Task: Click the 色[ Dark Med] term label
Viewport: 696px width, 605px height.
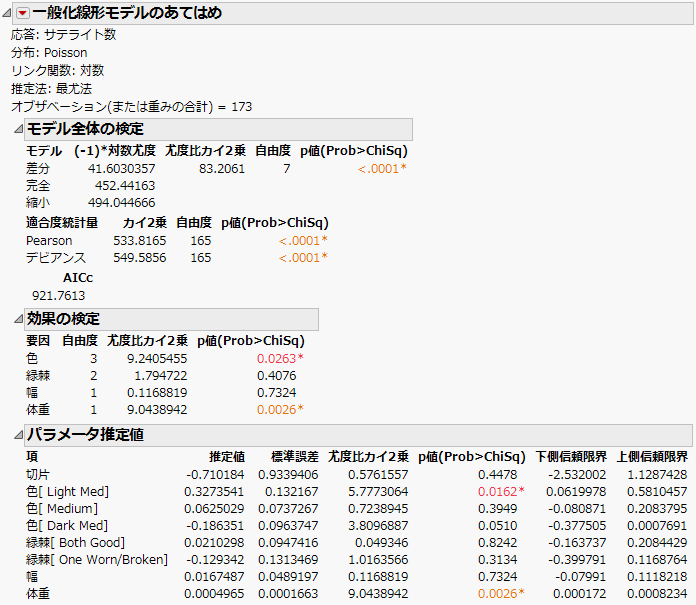Action: [67, 526]
